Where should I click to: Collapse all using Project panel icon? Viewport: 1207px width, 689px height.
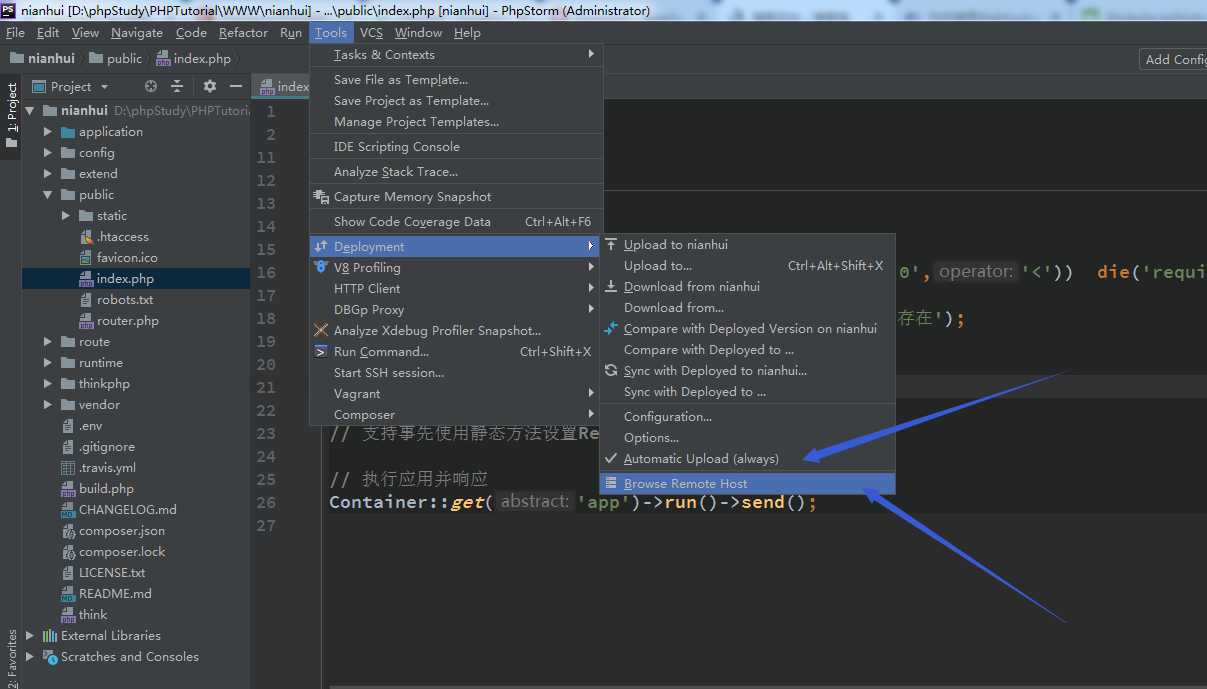tap(177, 87)
